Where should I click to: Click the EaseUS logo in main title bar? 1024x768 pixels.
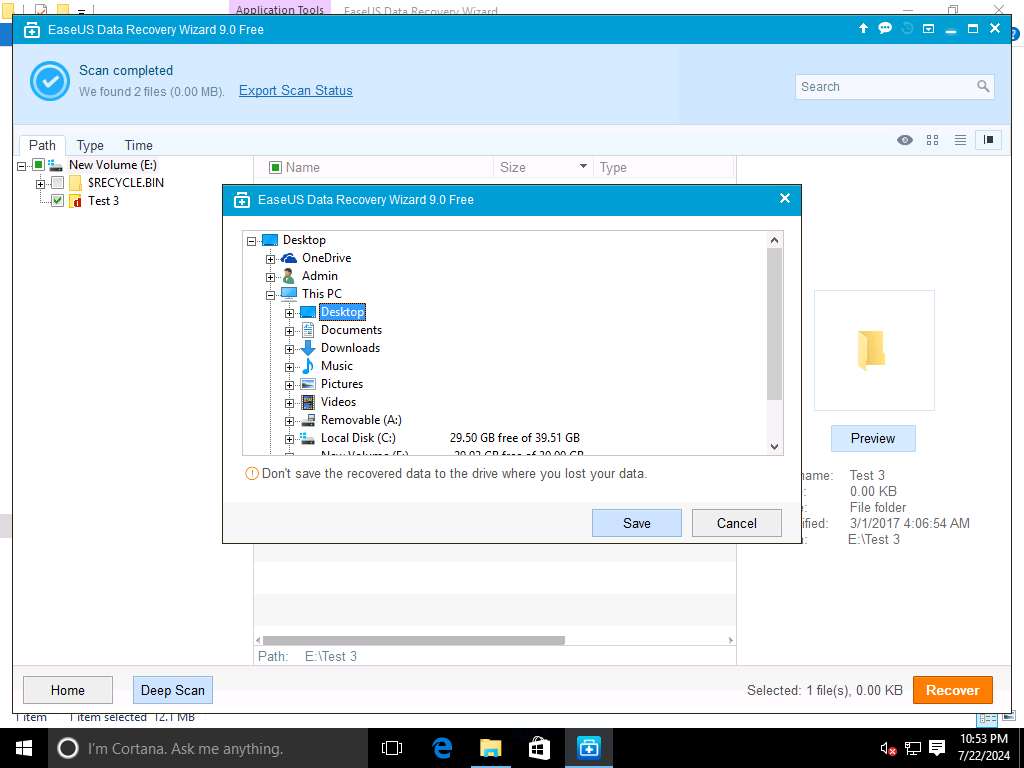pos(32,30)
